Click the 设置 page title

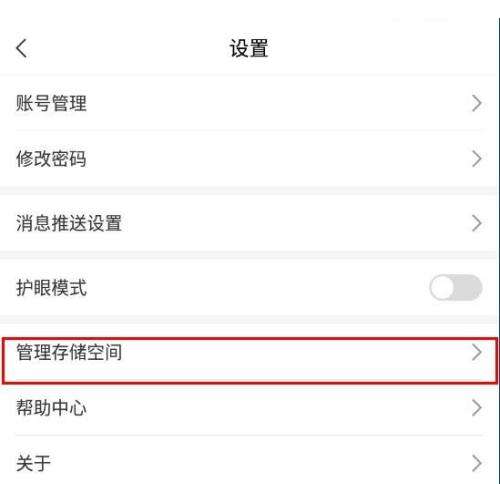[x=249, y=48]
